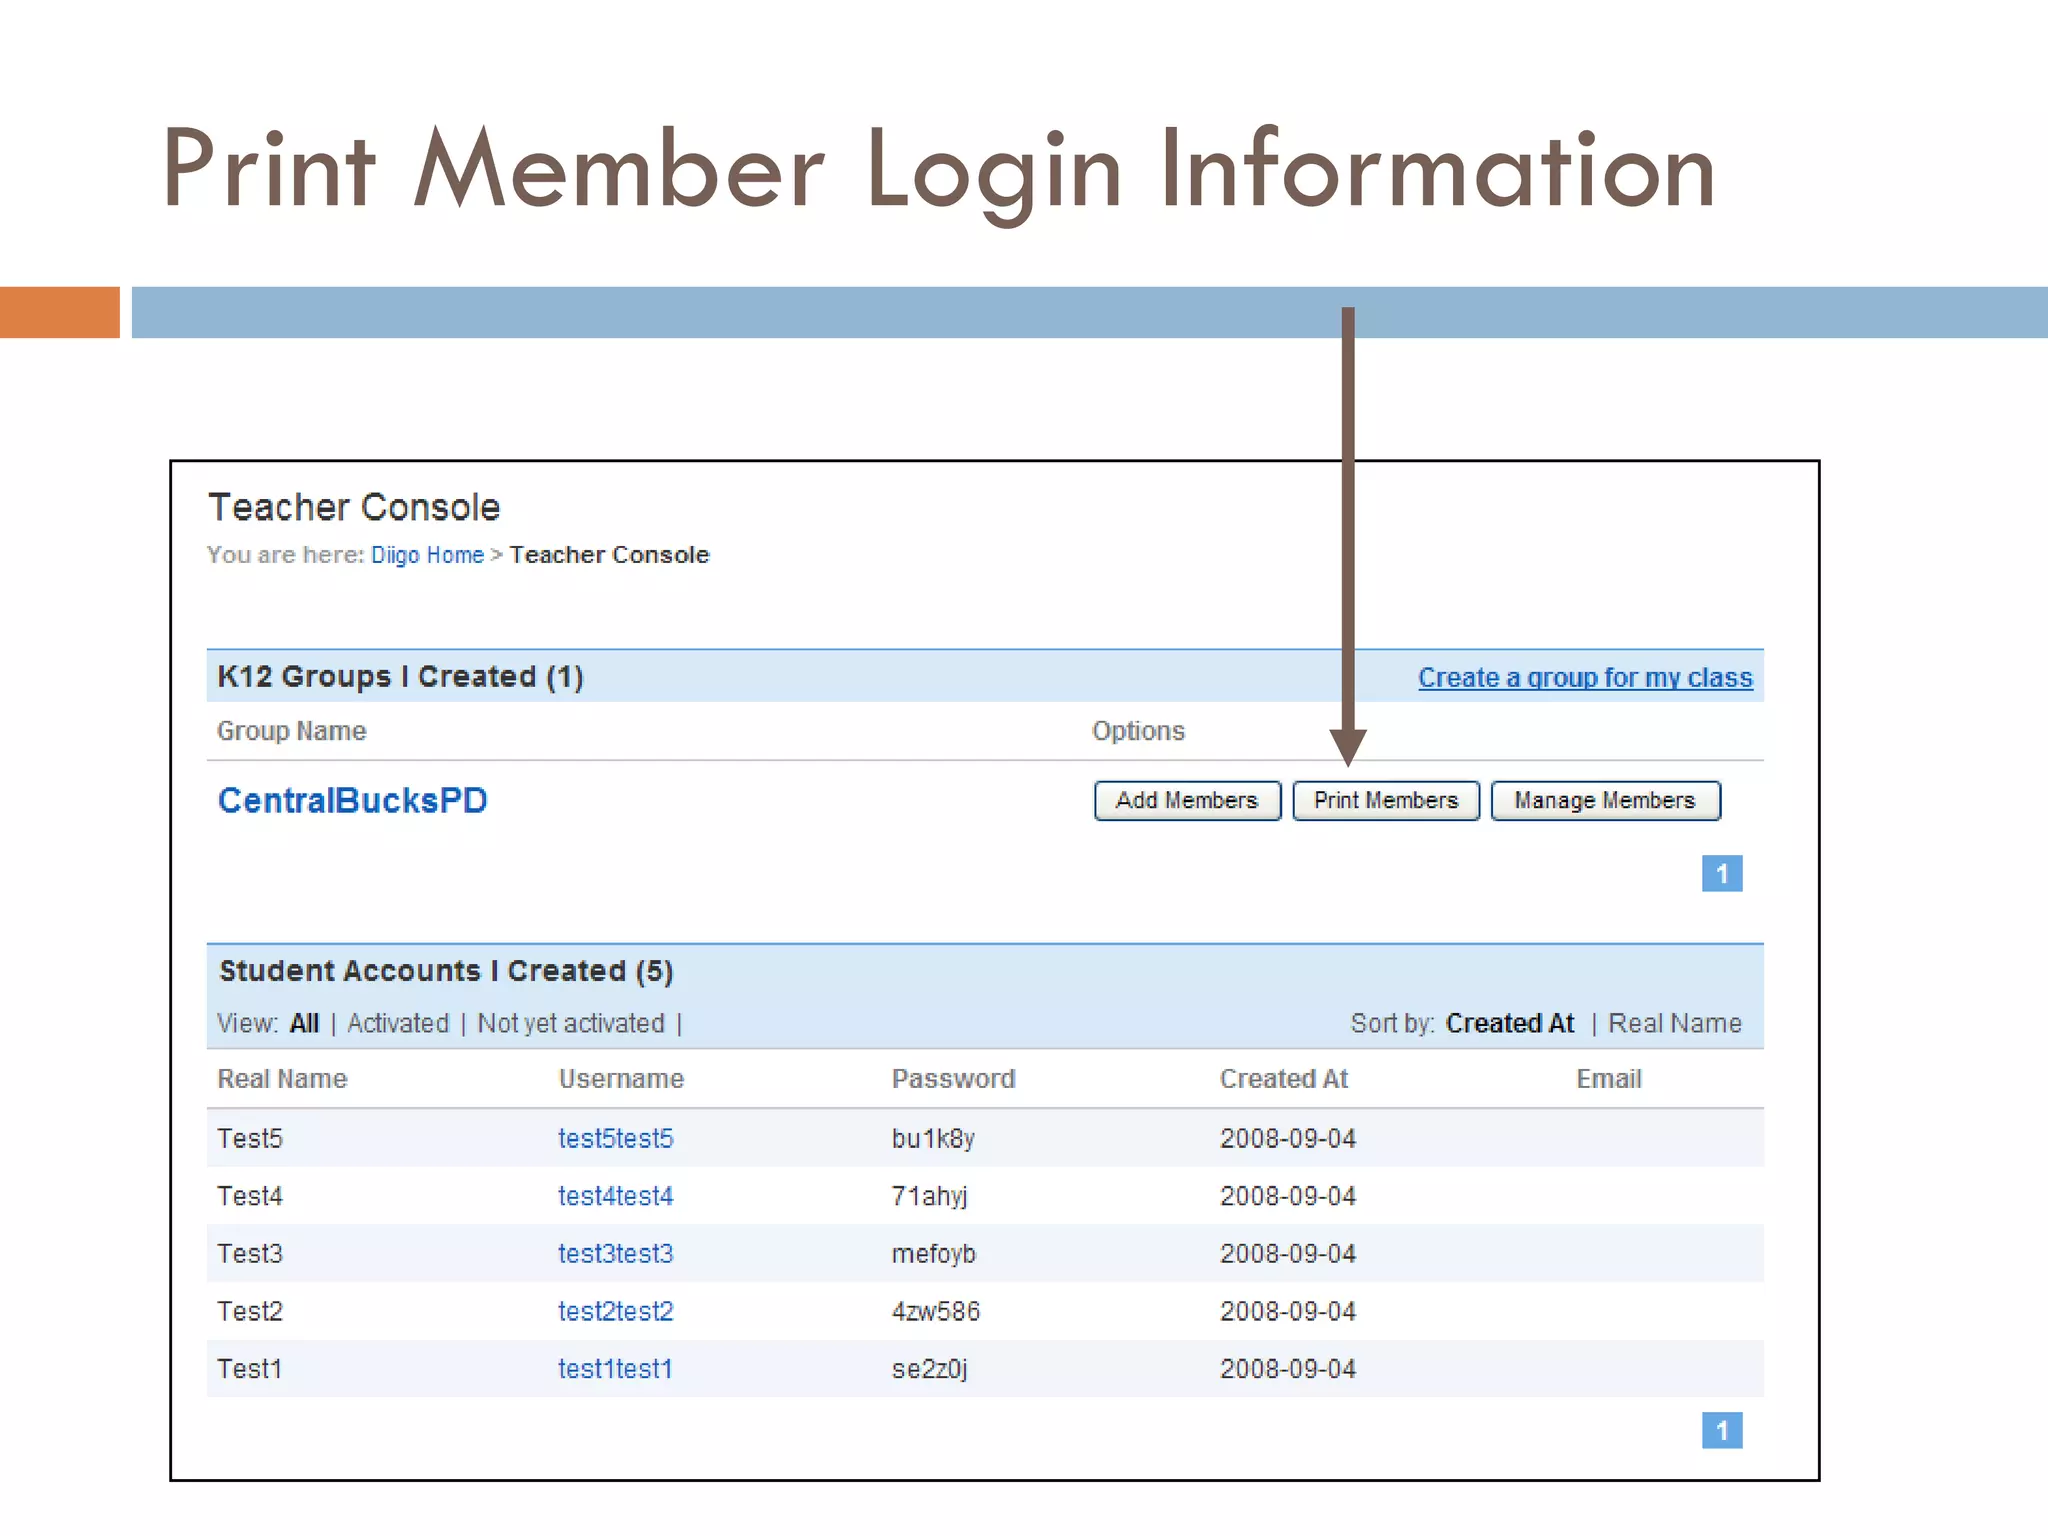Viewport: 2048px width, 1536px height.
Task: Open the test4test4 username link
Action: (x=615, y=1196)
